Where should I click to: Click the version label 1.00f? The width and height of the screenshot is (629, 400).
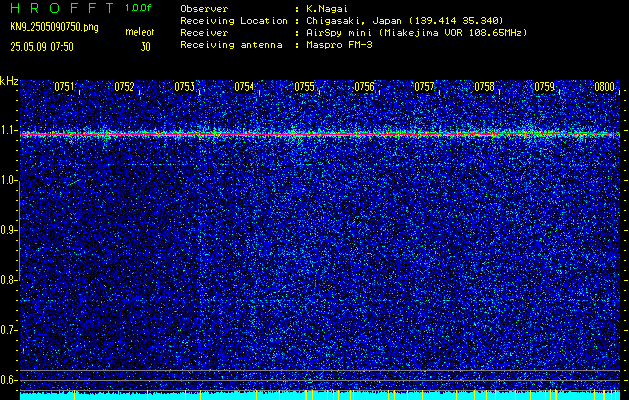[x=138, y=8]
